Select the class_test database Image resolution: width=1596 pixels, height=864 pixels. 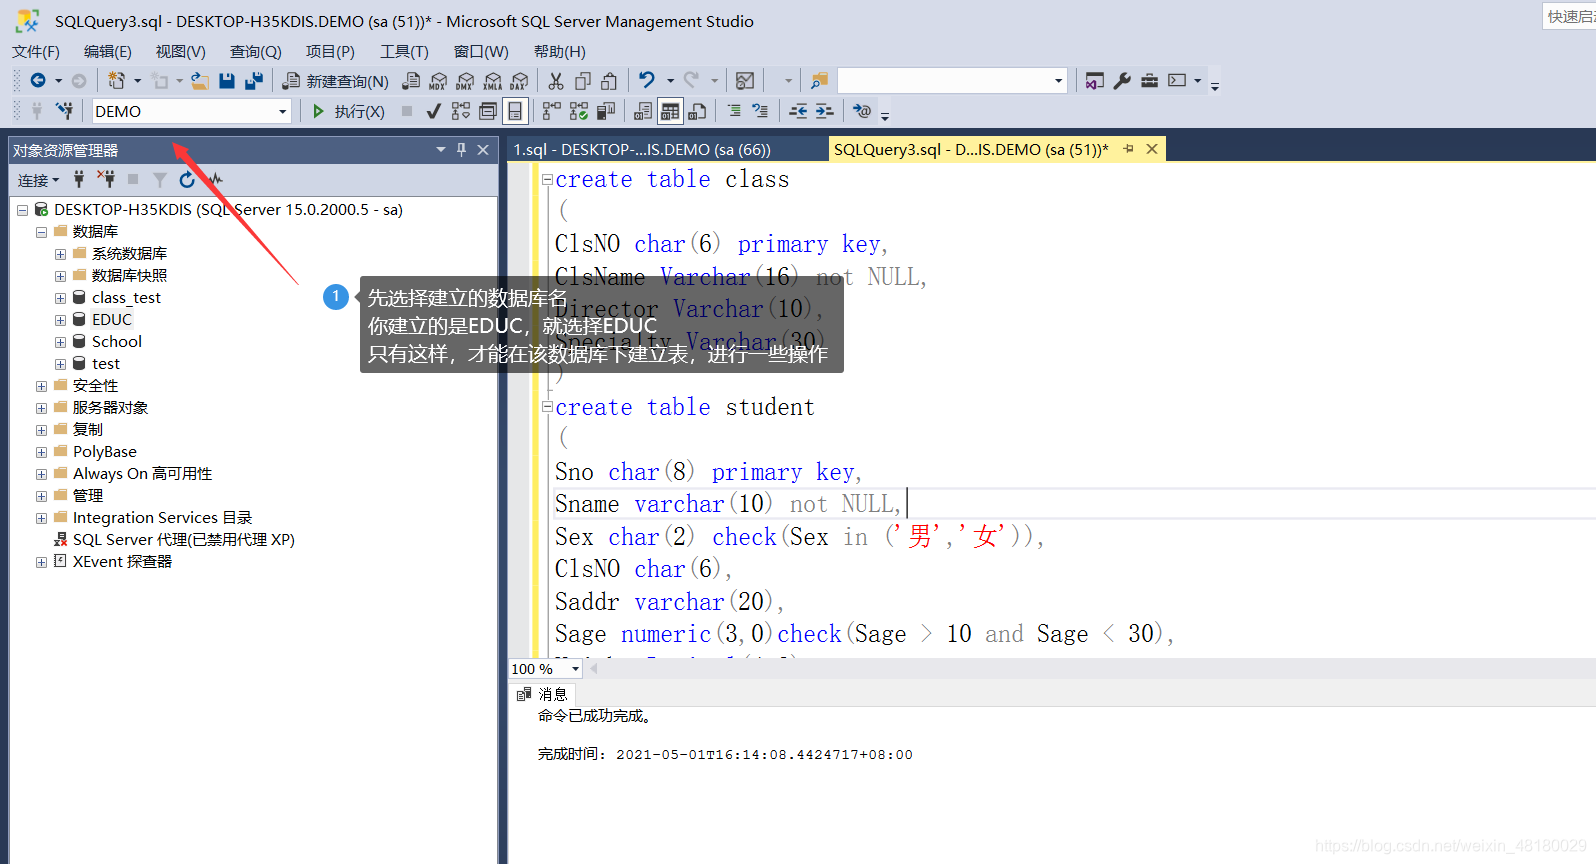pos(126,298)
